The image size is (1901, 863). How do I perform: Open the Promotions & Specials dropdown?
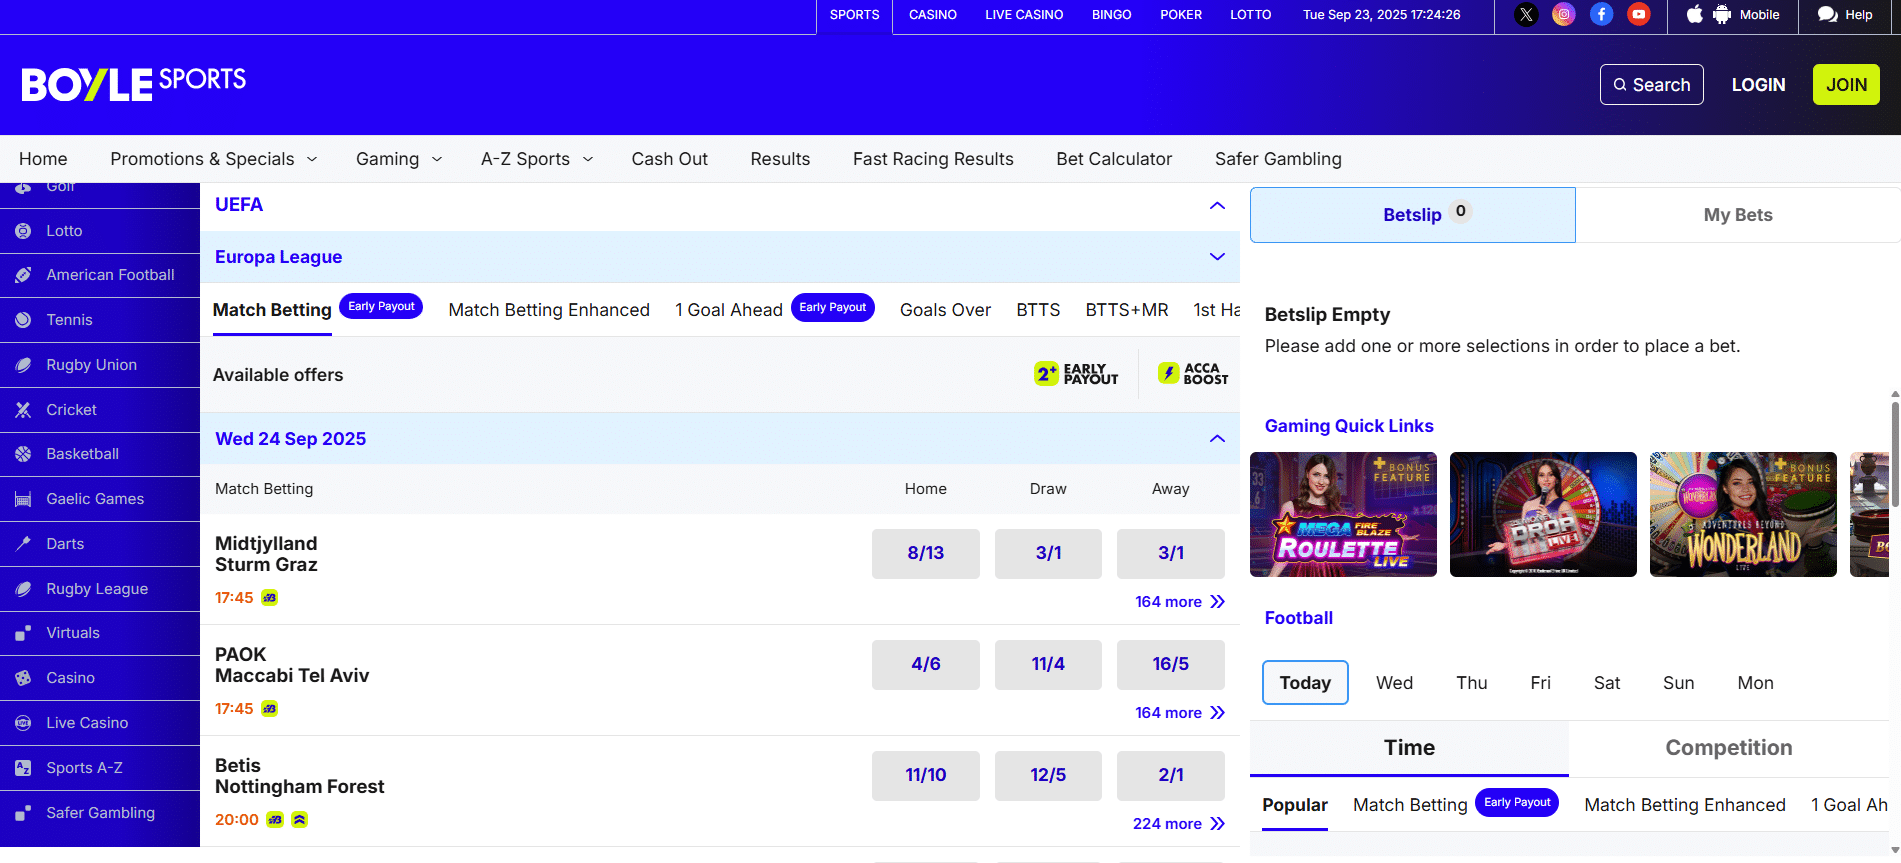tap(214, 159)
